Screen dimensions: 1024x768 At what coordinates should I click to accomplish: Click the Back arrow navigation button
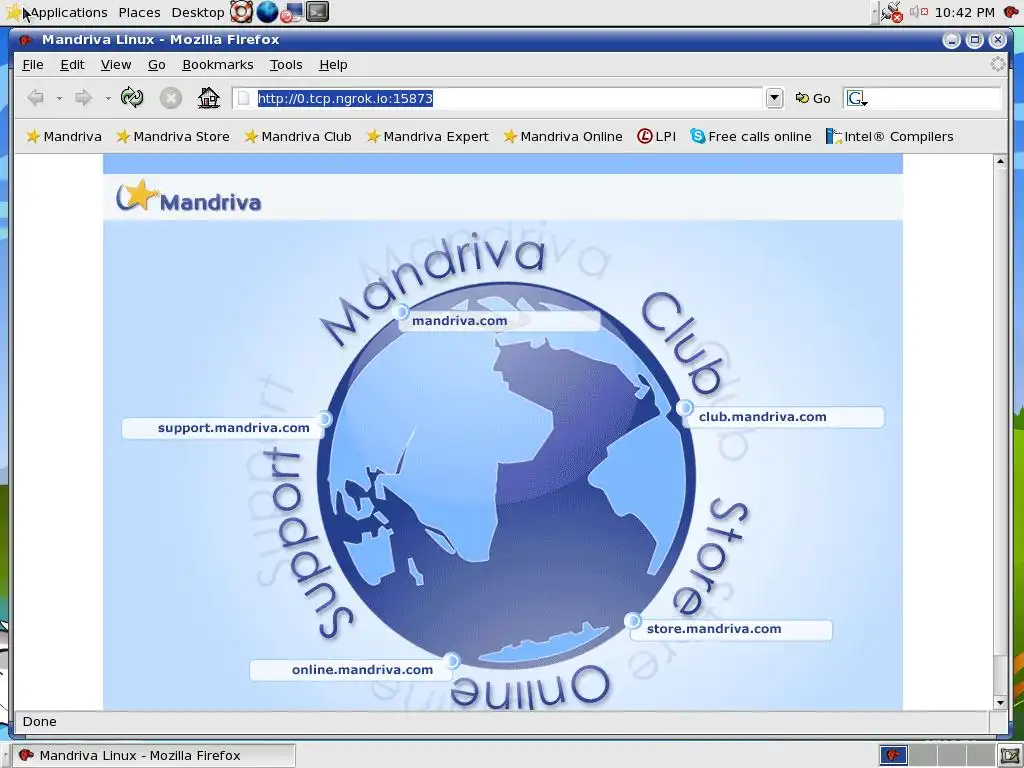point(35,98)
